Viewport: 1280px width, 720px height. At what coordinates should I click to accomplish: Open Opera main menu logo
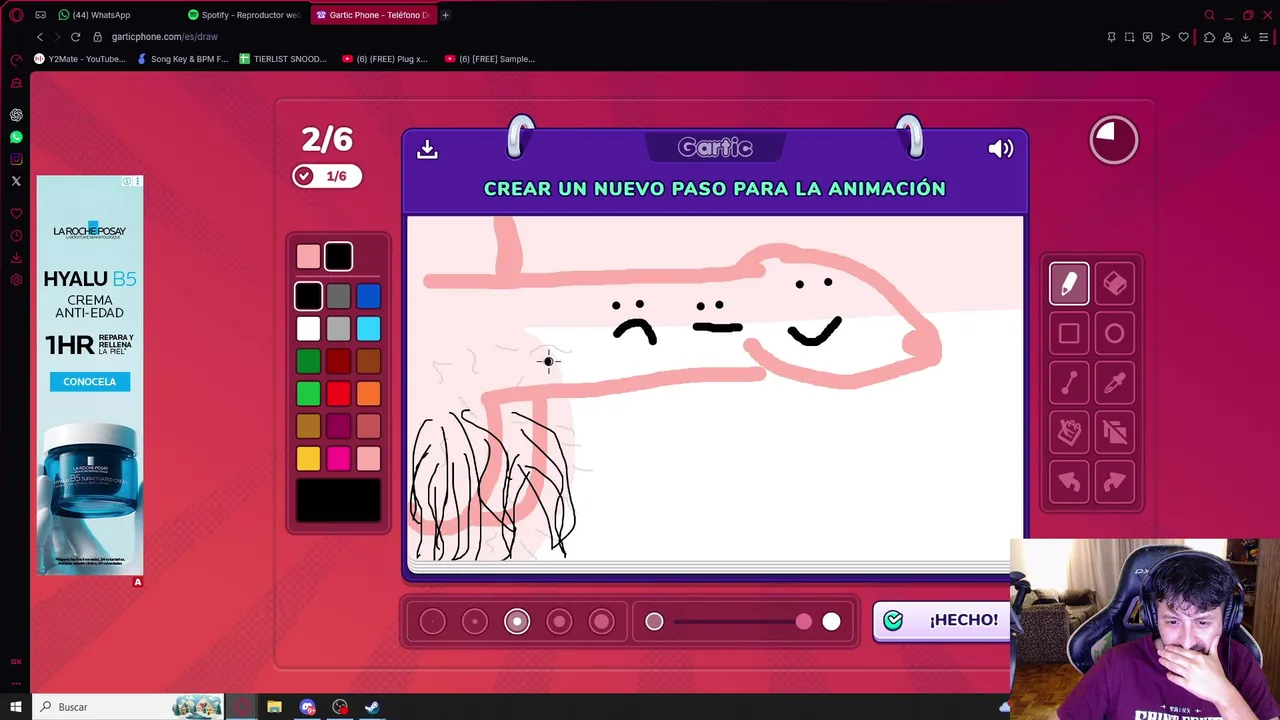pyautogui.click(x=16, y=15)
